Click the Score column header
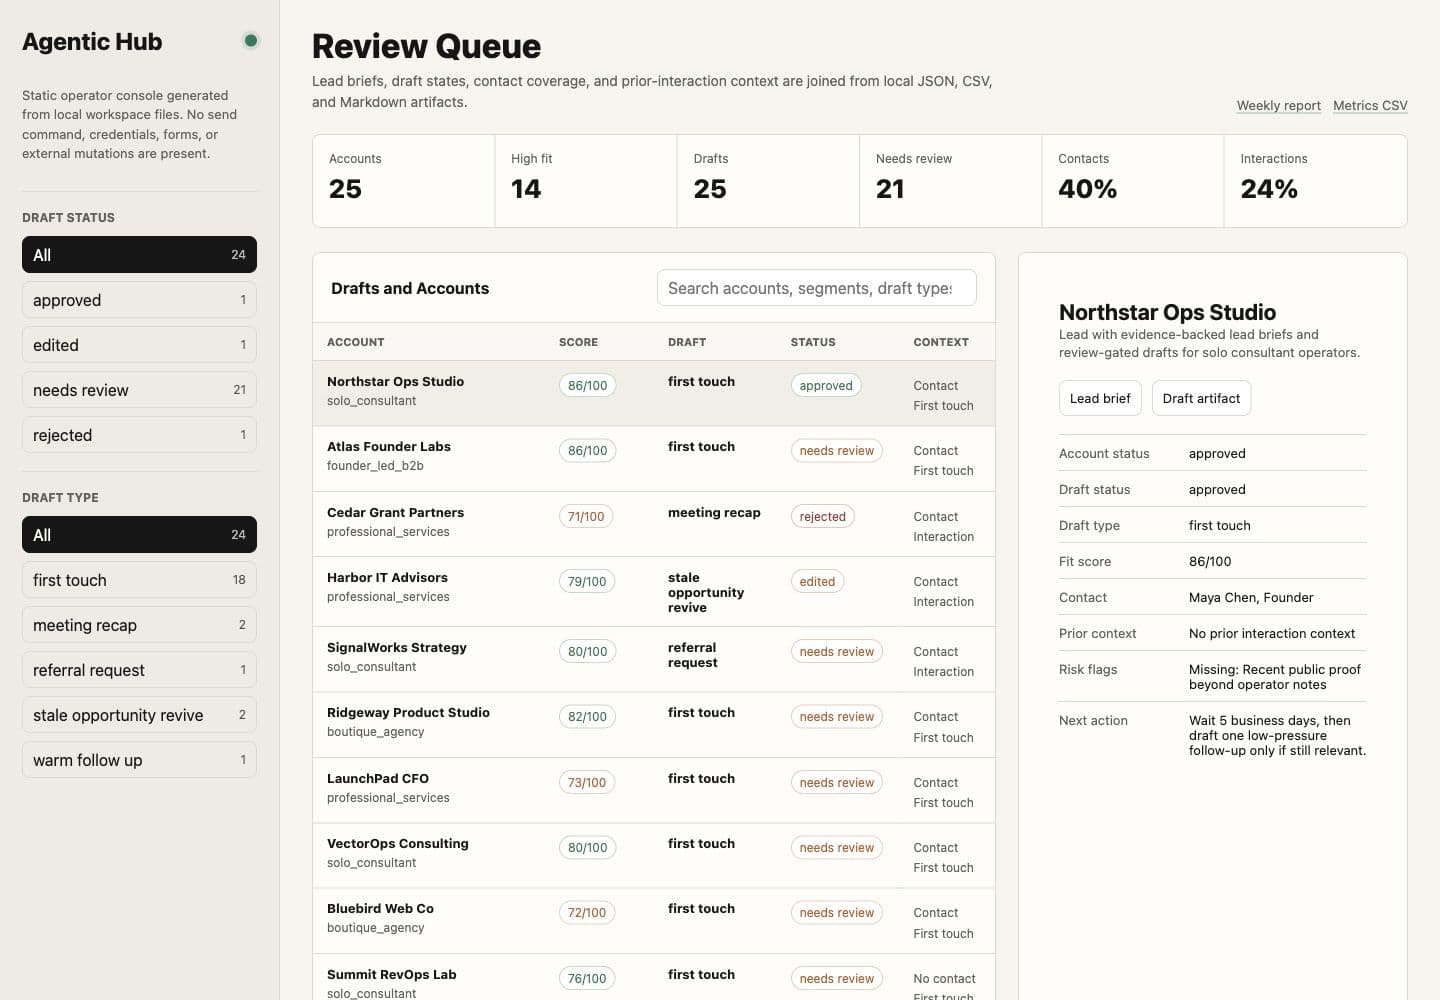Viewport: 1440px width, 1000px height. coord(578,342)
